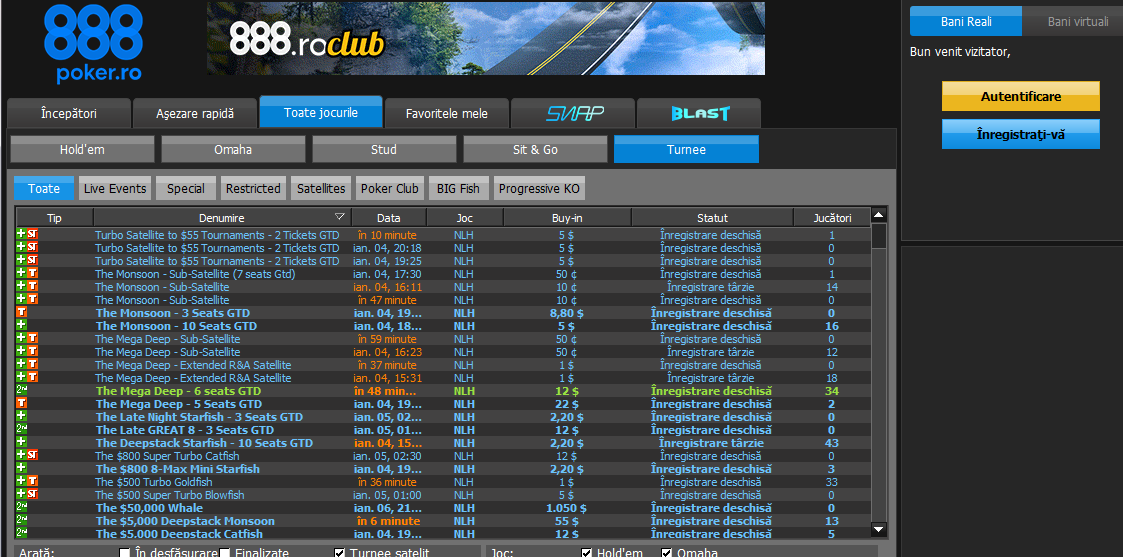Sort tournaments by Jucători column header
This screenshot has width=1123, height=557.
tap(832, 218)
